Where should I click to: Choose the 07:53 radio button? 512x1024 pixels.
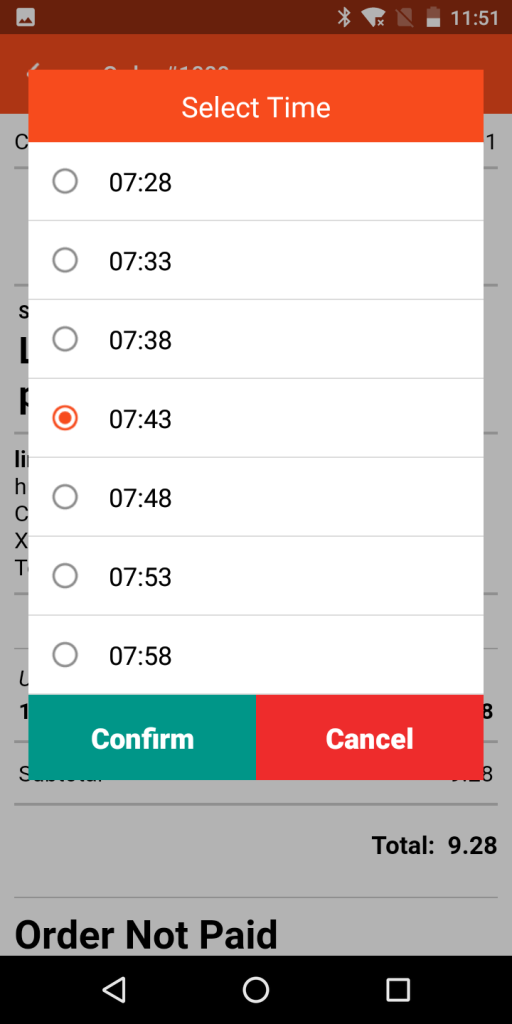point(65,576)
